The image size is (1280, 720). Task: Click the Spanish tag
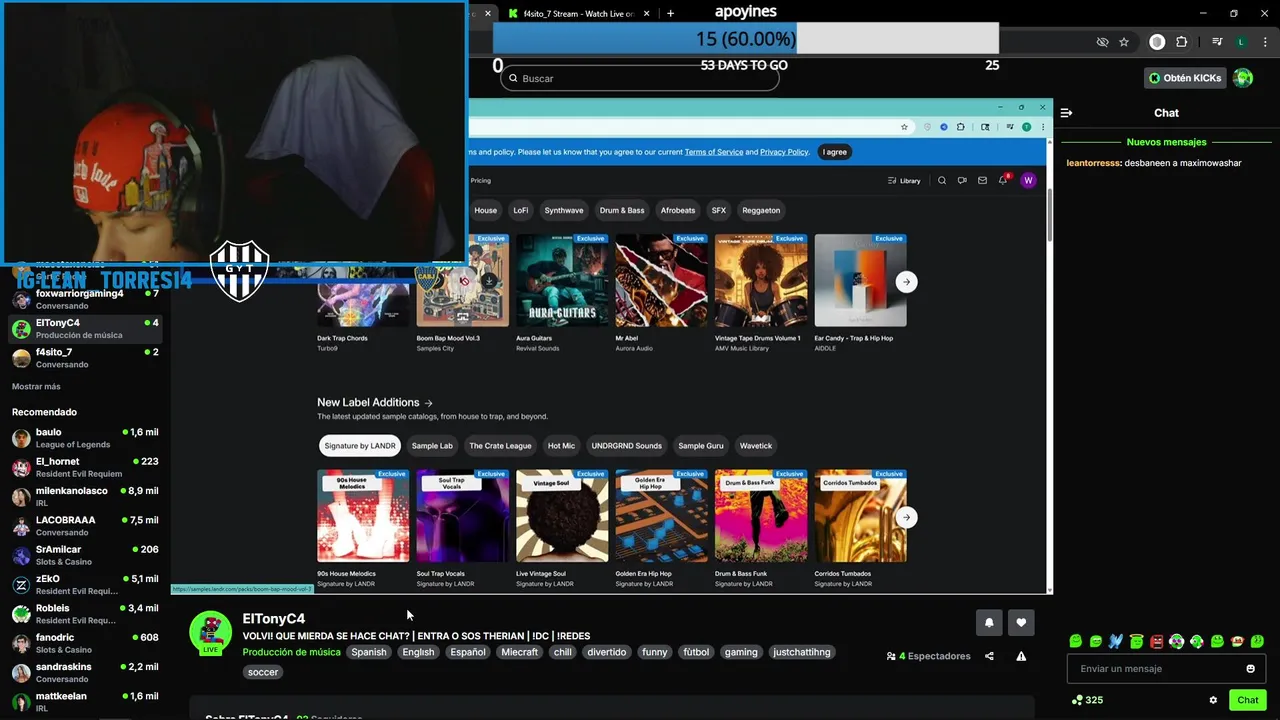point(368,652)
